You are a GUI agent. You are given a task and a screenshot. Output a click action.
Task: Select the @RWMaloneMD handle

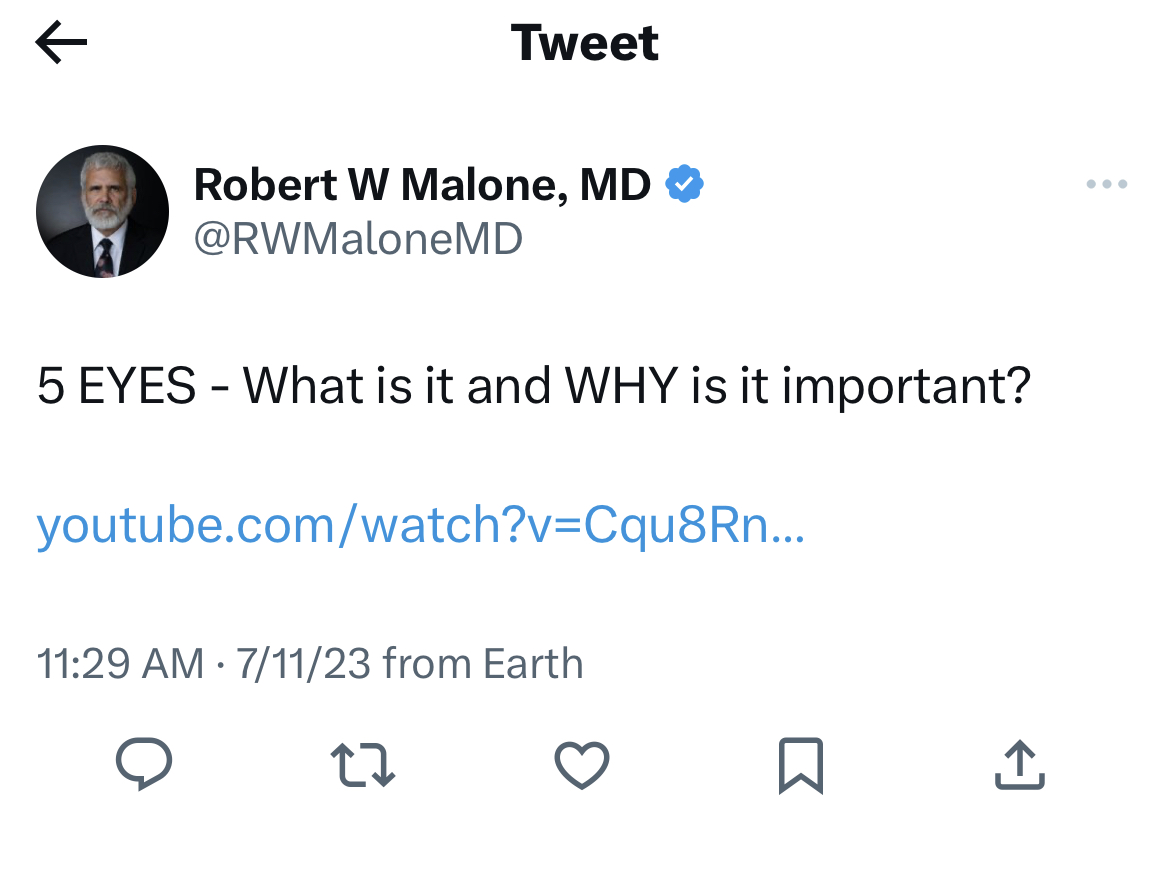click(358, 239)
